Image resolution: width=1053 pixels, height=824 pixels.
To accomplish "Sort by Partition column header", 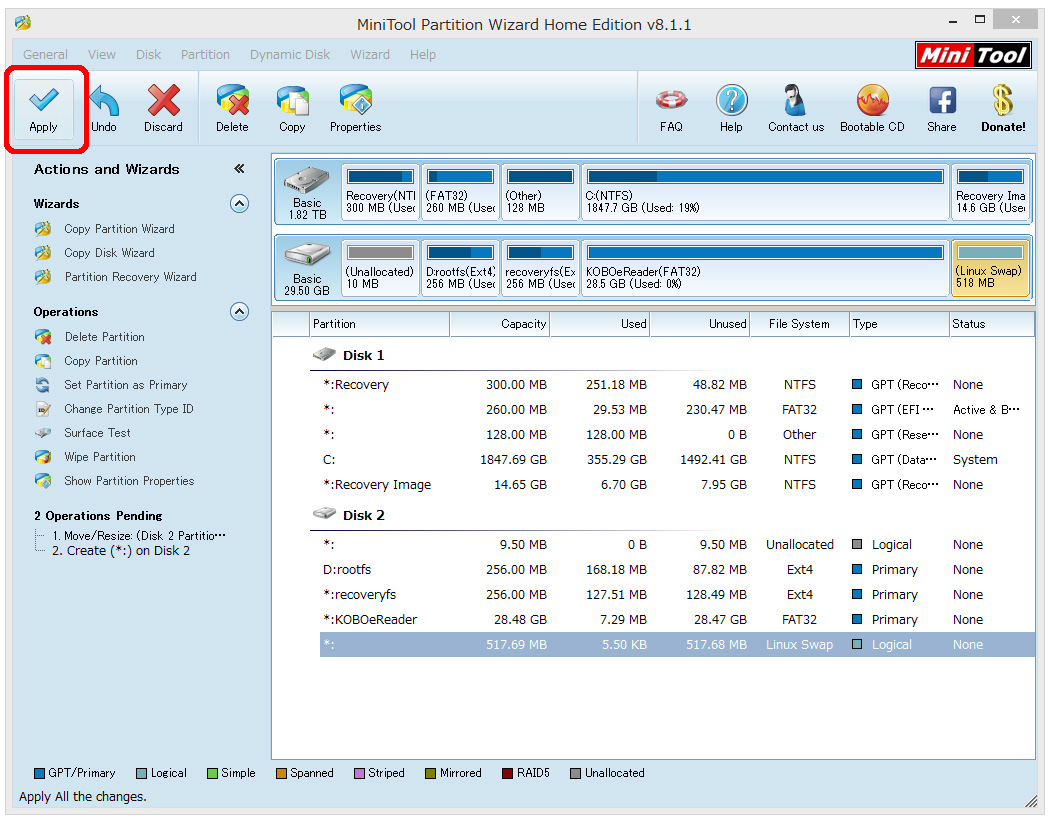I will pyautogui.click(x=379, y=324).
